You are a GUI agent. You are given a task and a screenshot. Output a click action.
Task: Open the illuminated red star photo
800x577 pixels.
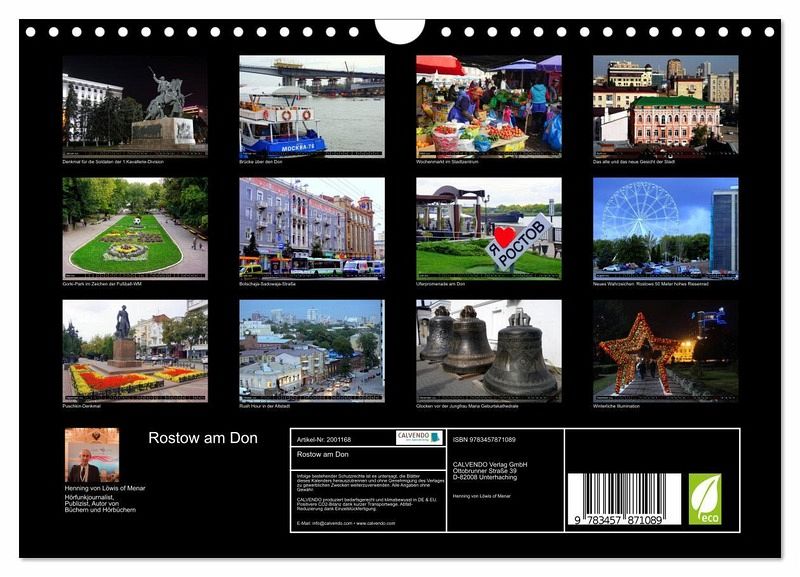click(x=665, y=351)
